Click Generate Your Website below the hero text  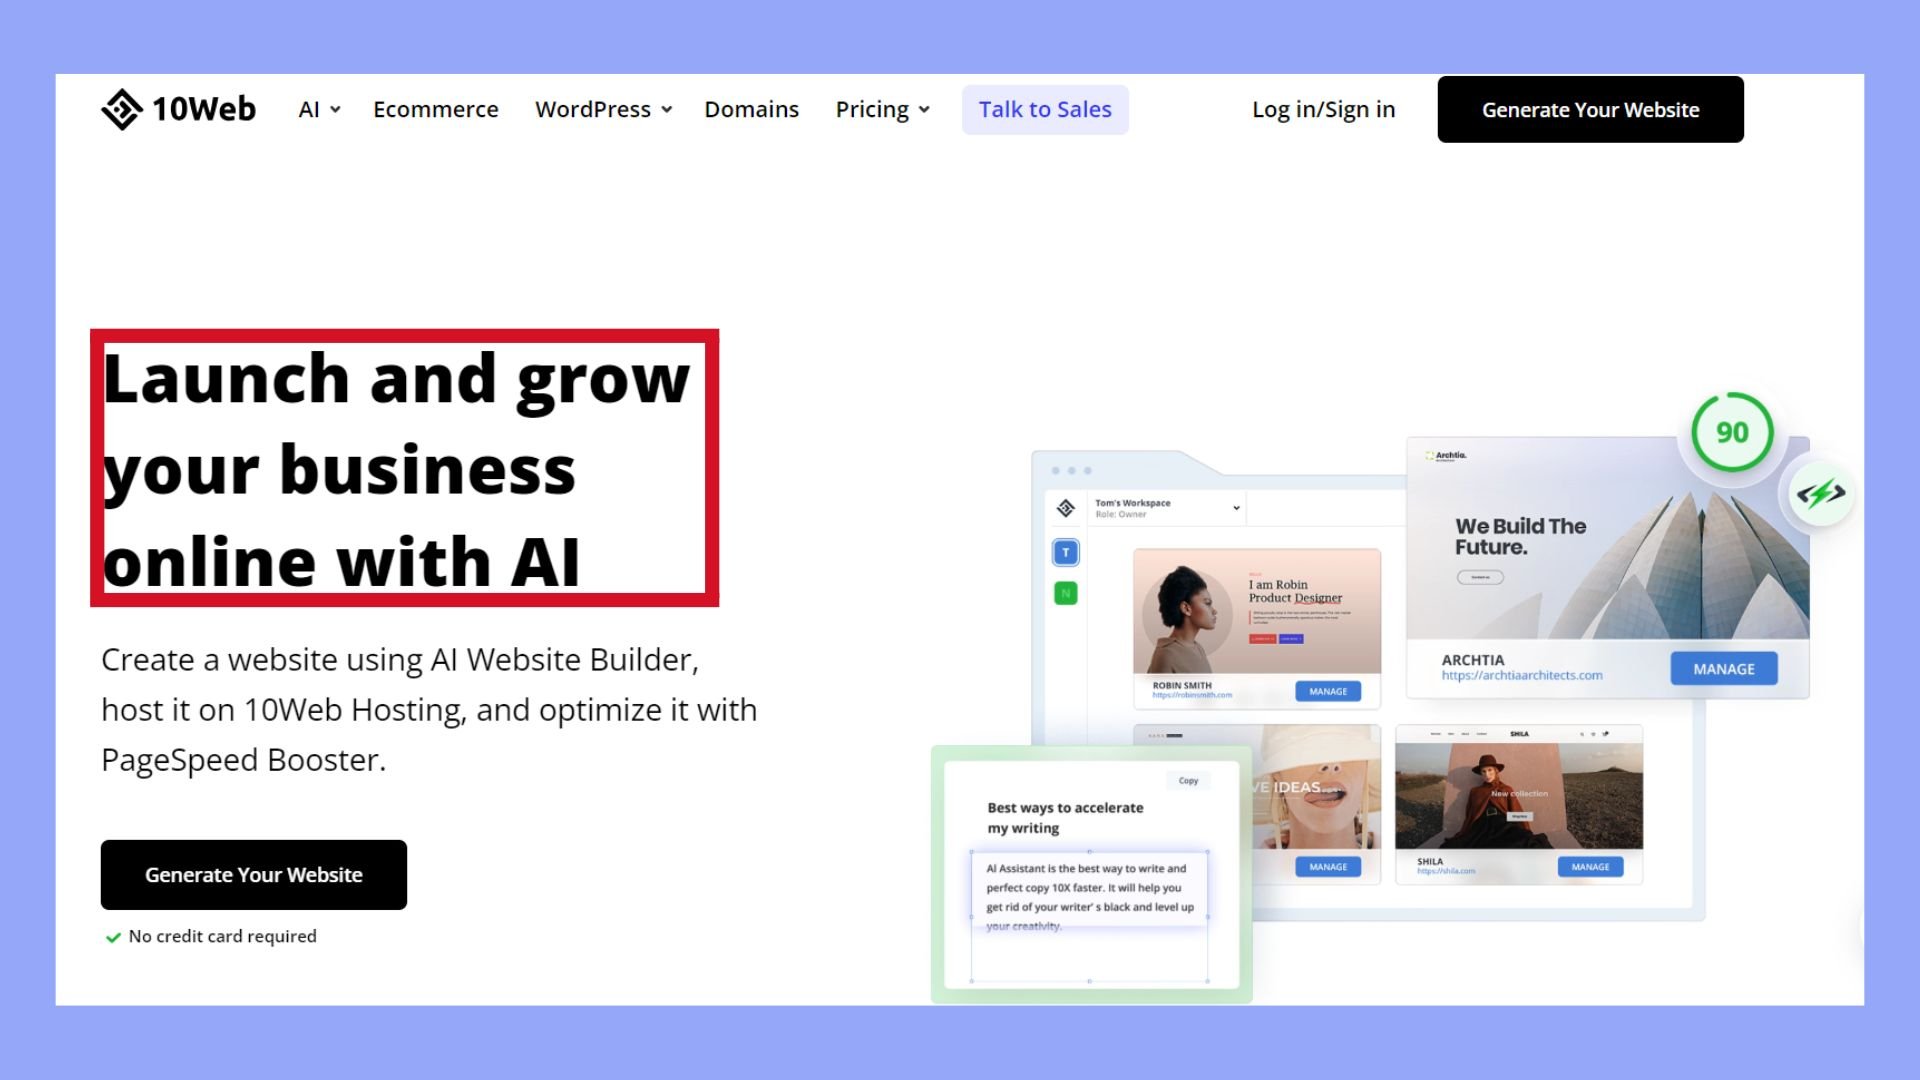(254, 874)
